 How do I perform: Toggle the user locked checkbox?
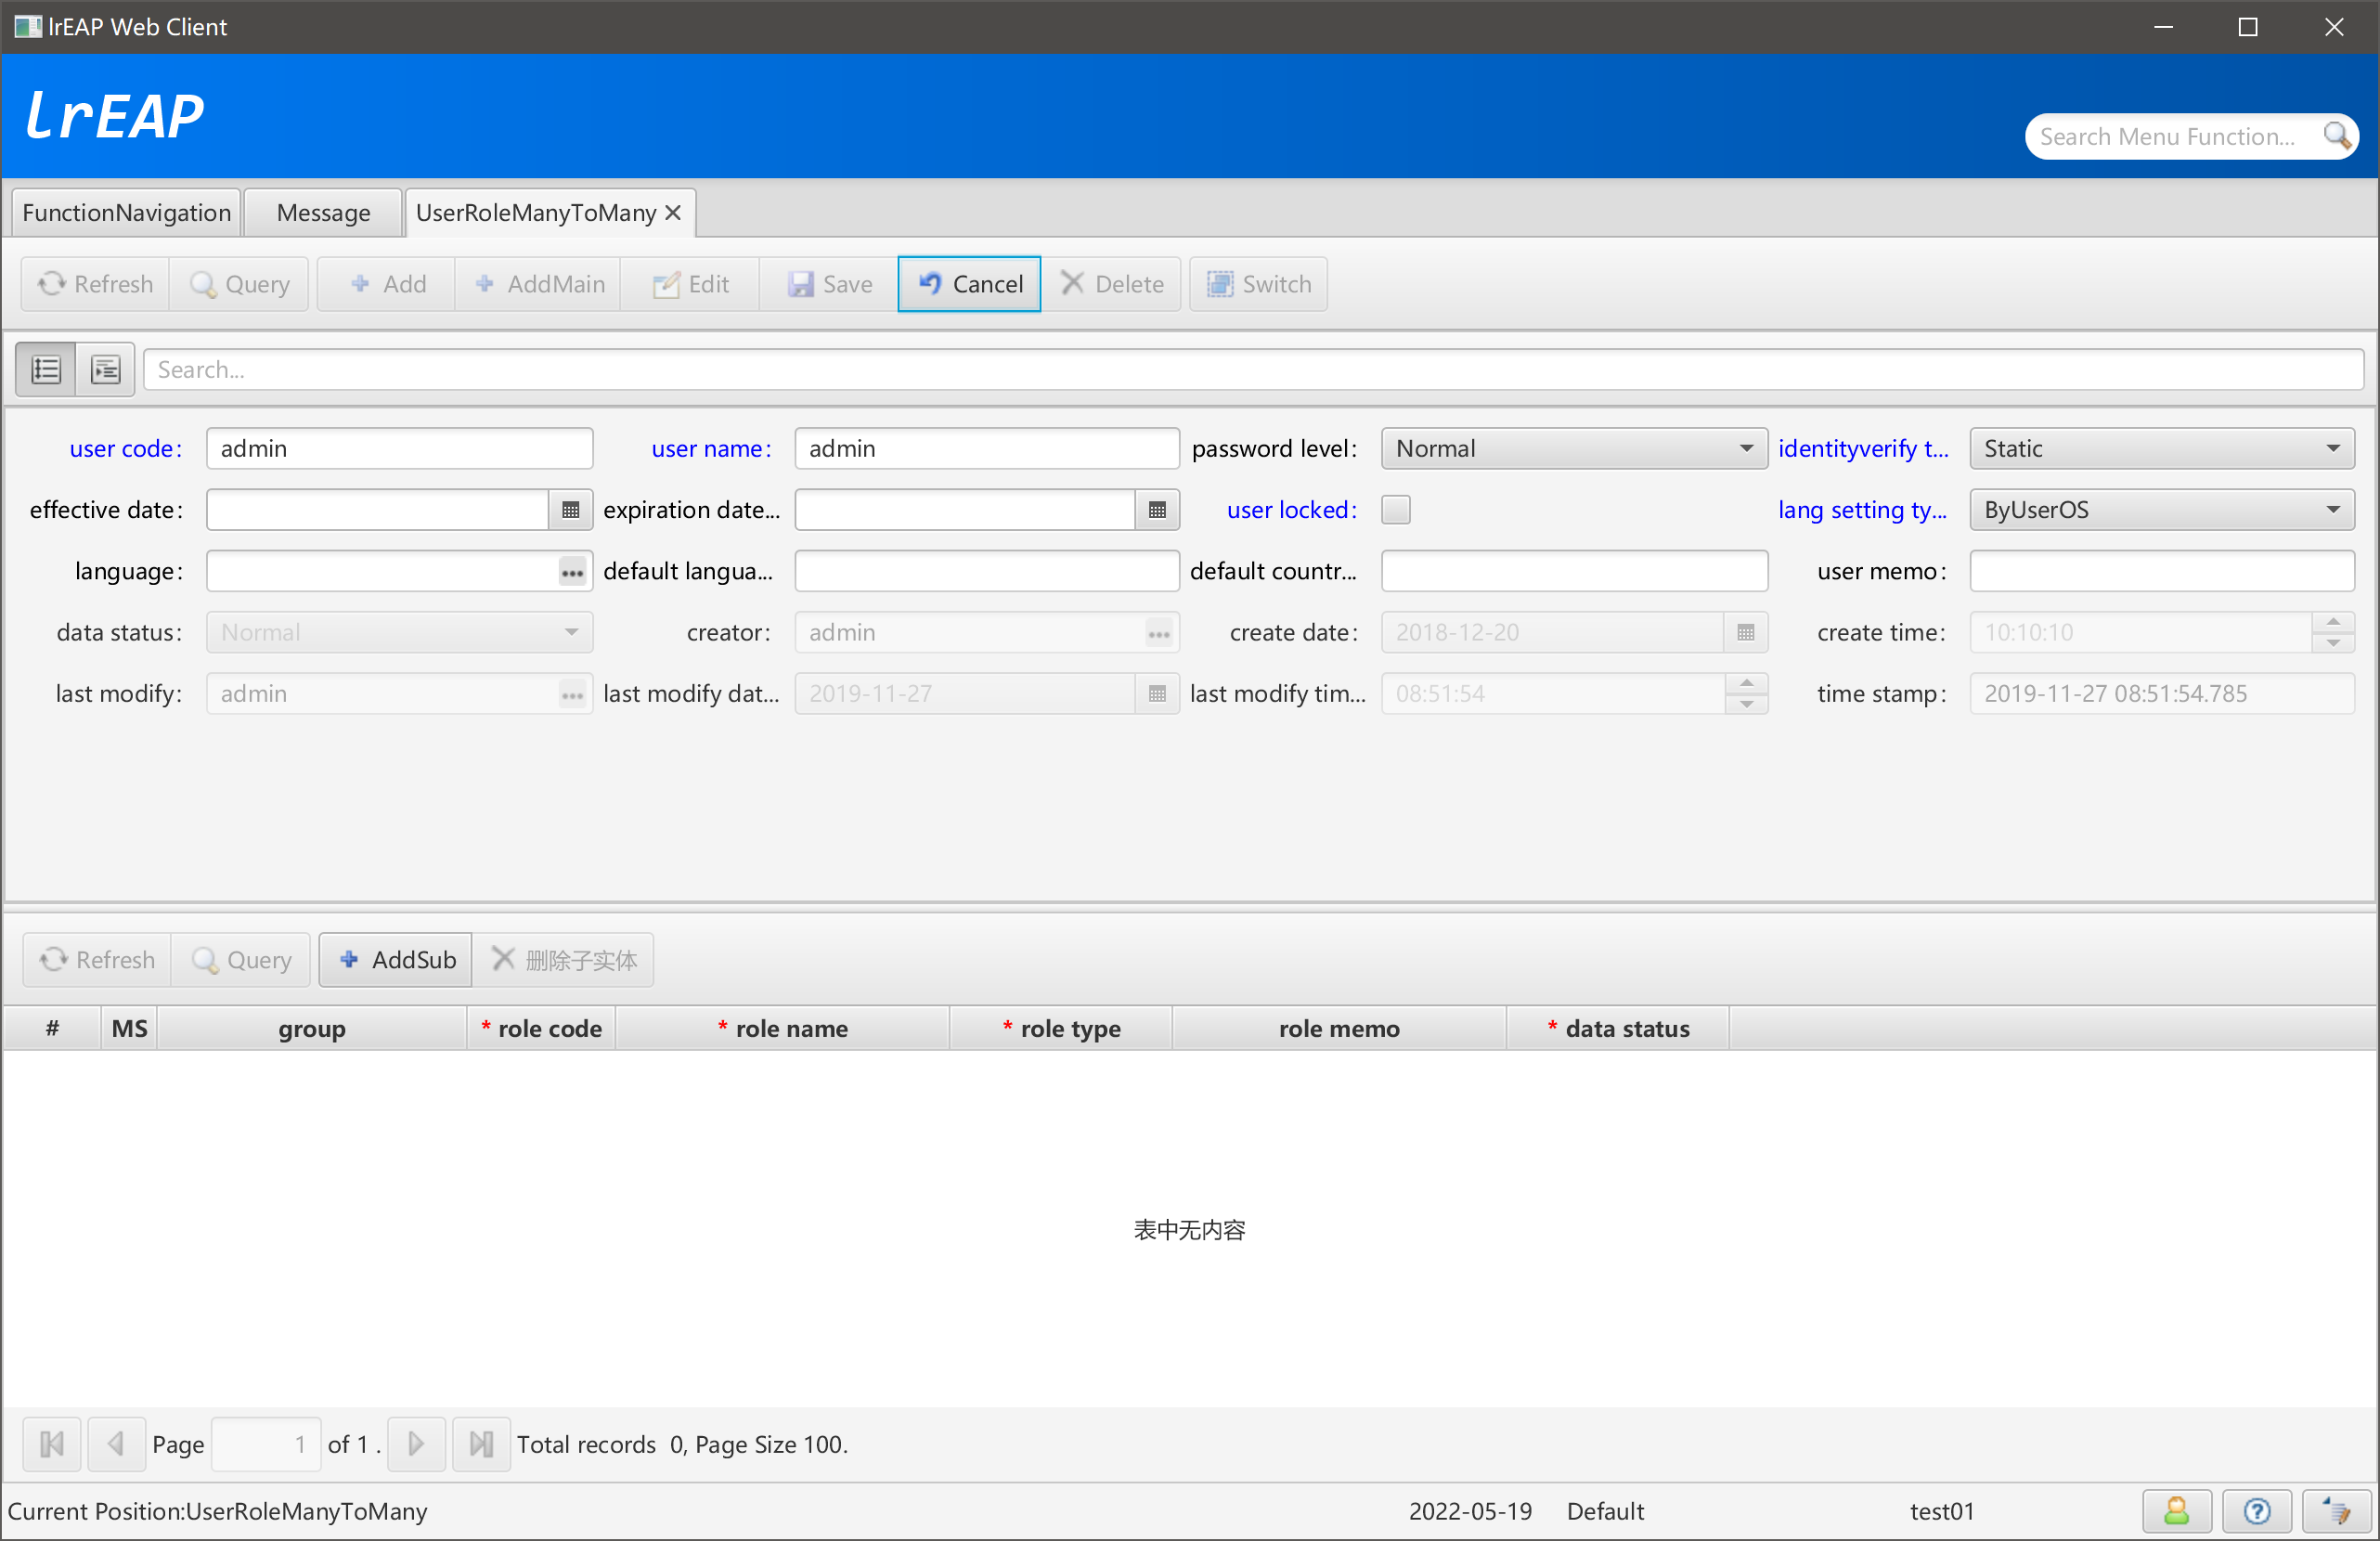click(x=1396, y=510)
